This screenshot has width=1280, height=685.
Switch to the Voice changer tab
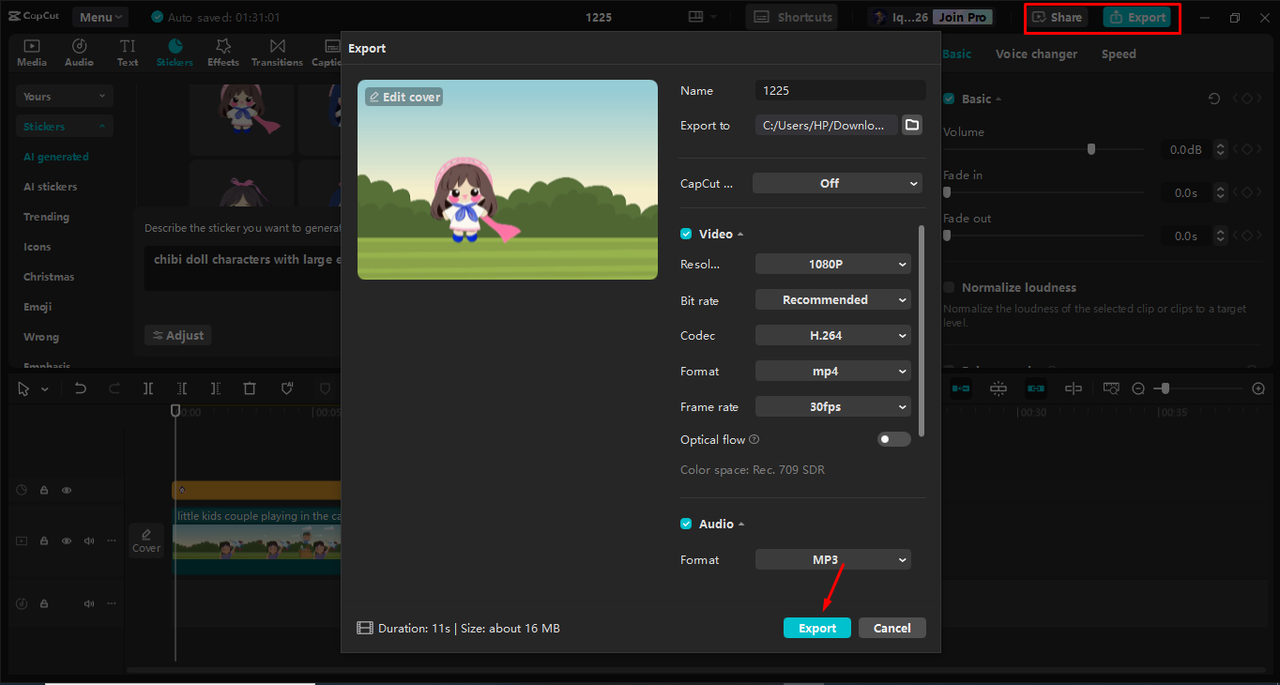point(1036,54)
